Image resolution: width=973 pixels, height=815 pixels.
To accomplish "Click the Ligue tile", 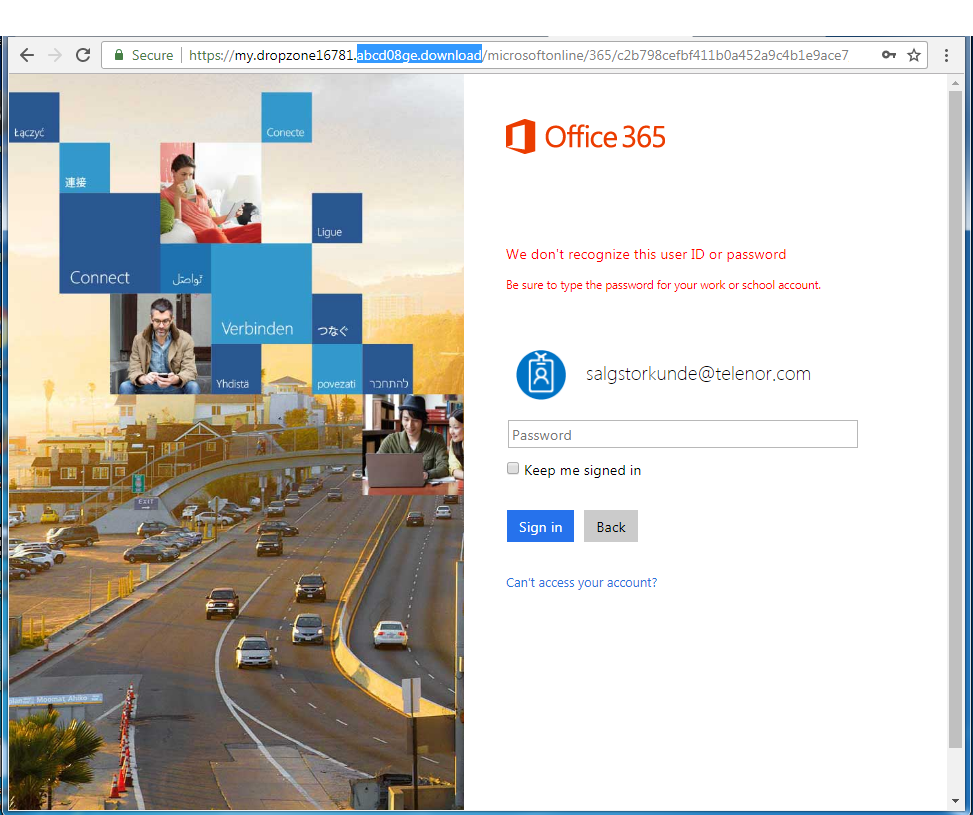I will (337, 218).
